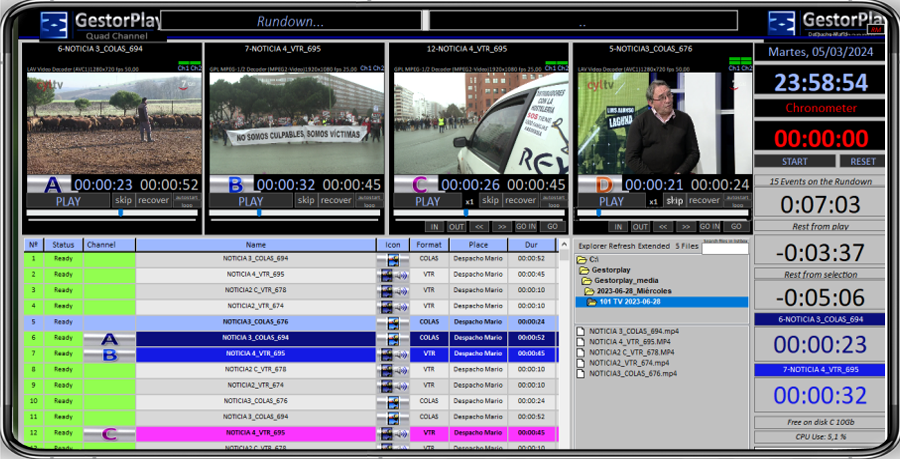Expand the 2023-06-28_Miércoles folder
The width and height of the screenshot is (900, 459).
tap(589, 291)
